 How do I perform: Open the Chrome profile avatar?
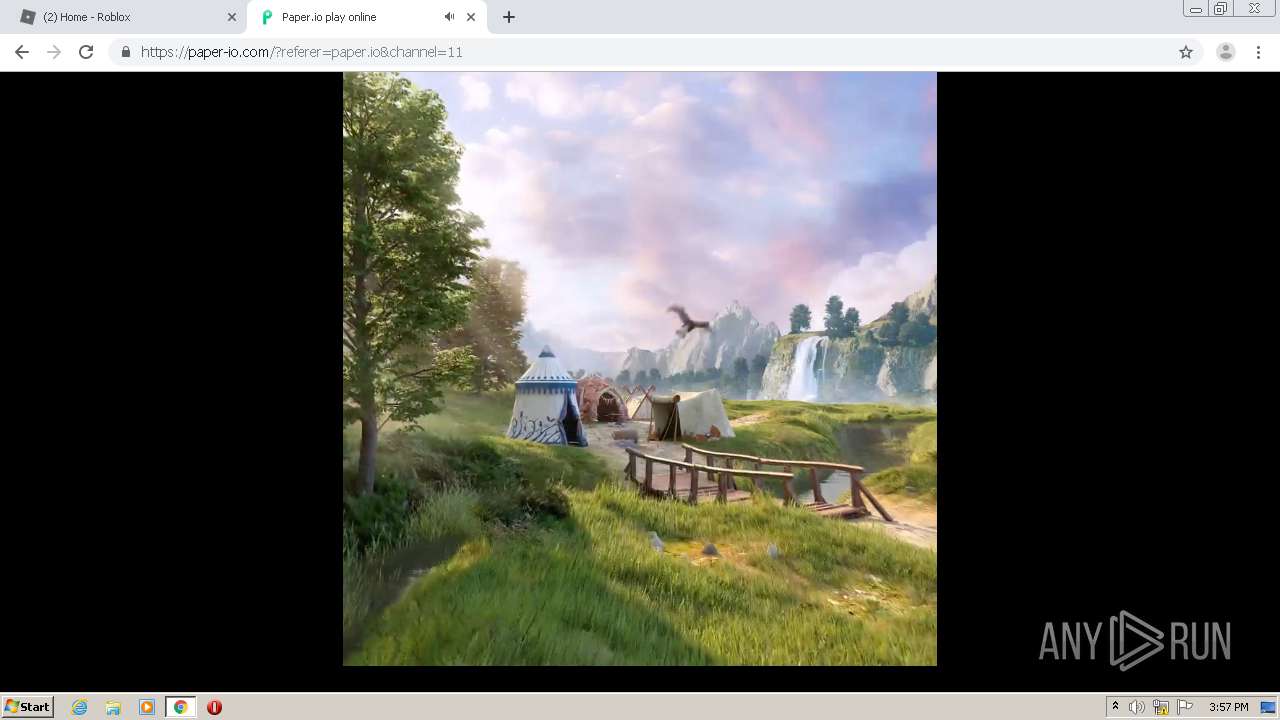(x=1226, y=52)
